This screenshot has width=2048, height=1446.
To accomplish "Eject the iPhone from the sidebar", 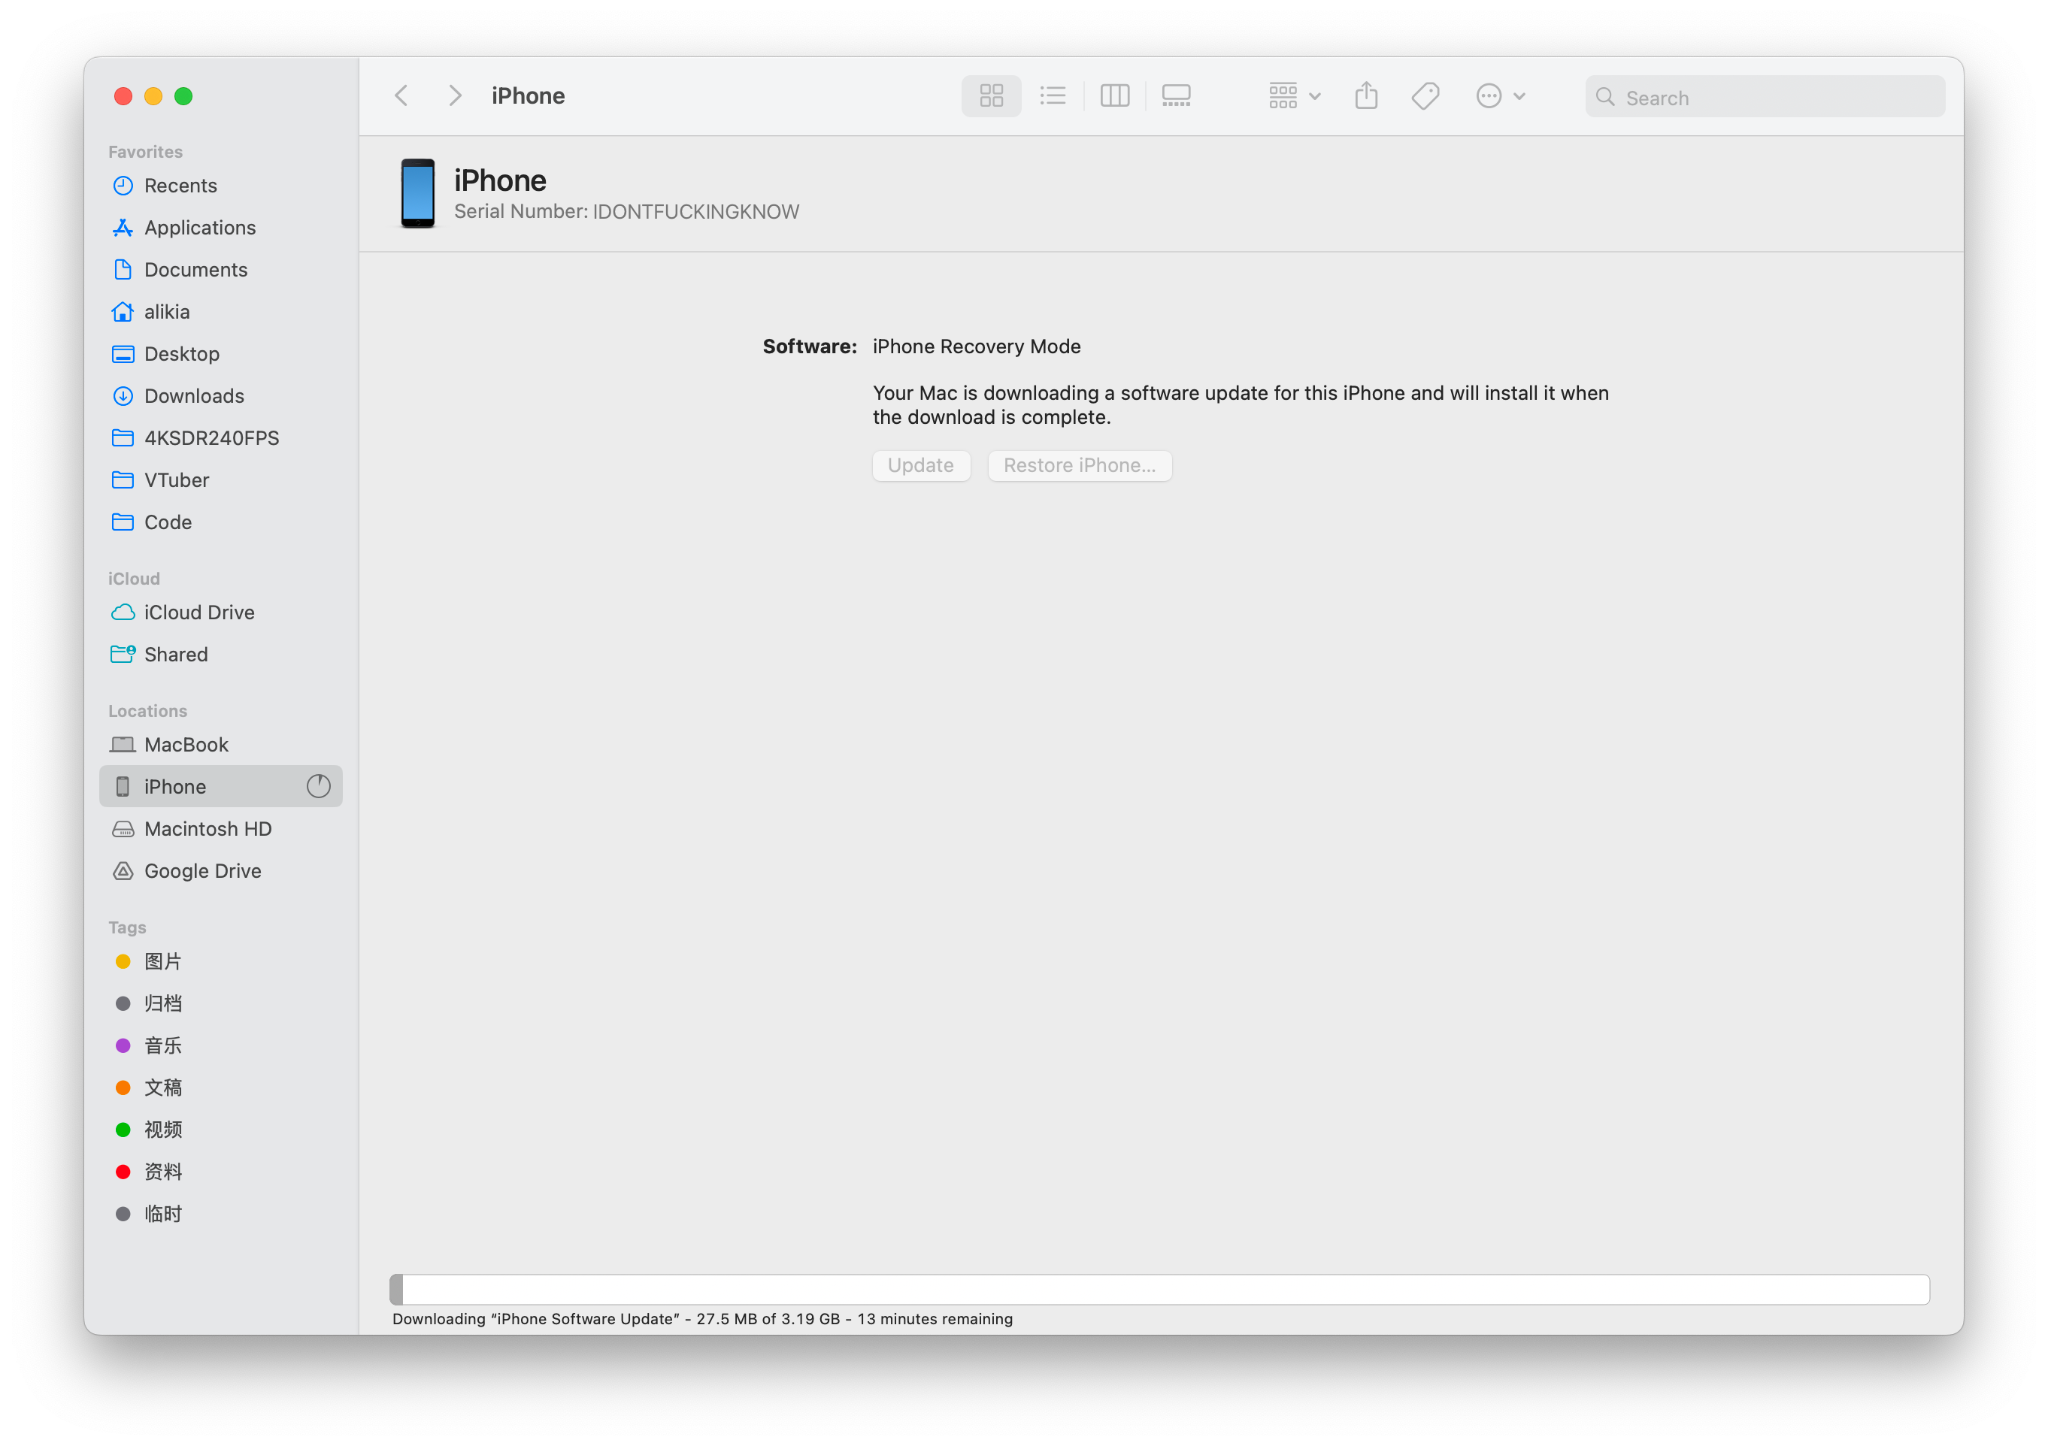I will [x=318, y=786].
